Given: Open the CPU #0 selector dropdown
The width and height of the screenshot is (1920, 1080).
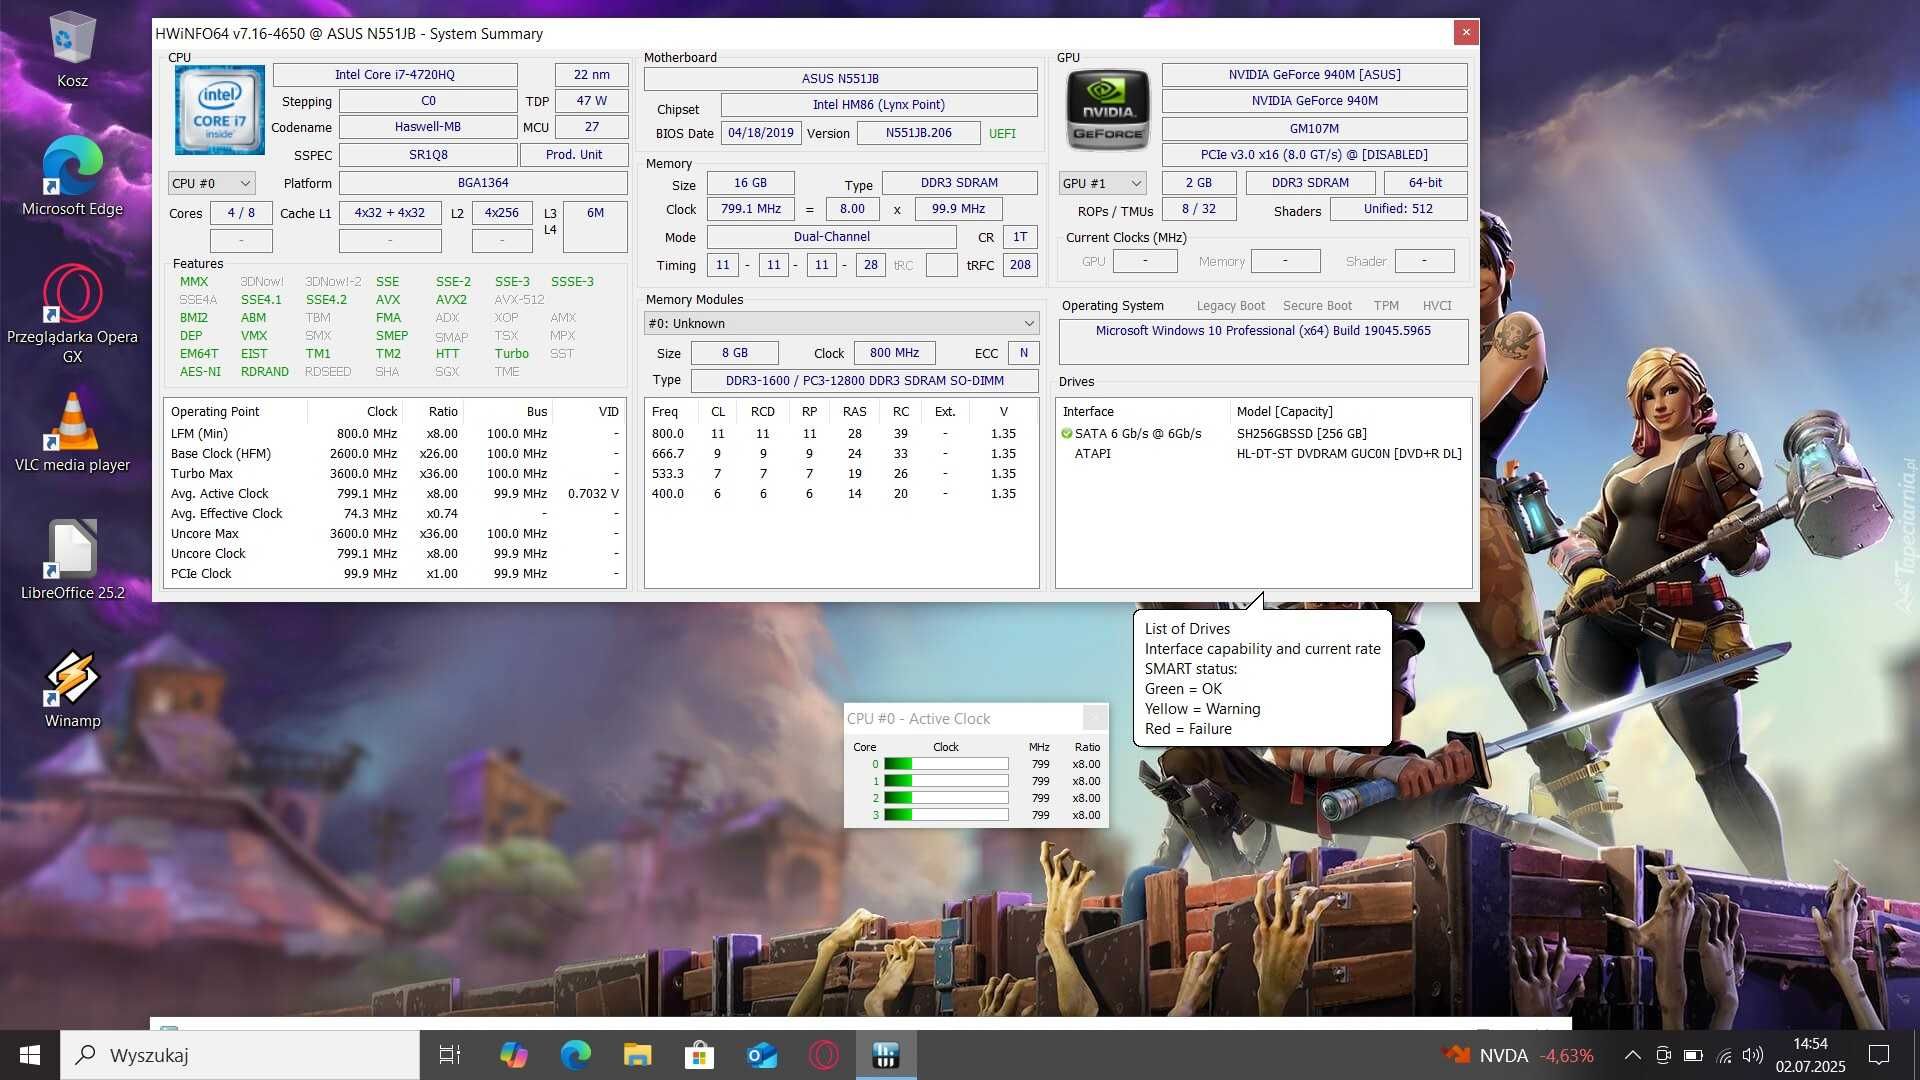Looking at the screenshot, I should (211, 183).
